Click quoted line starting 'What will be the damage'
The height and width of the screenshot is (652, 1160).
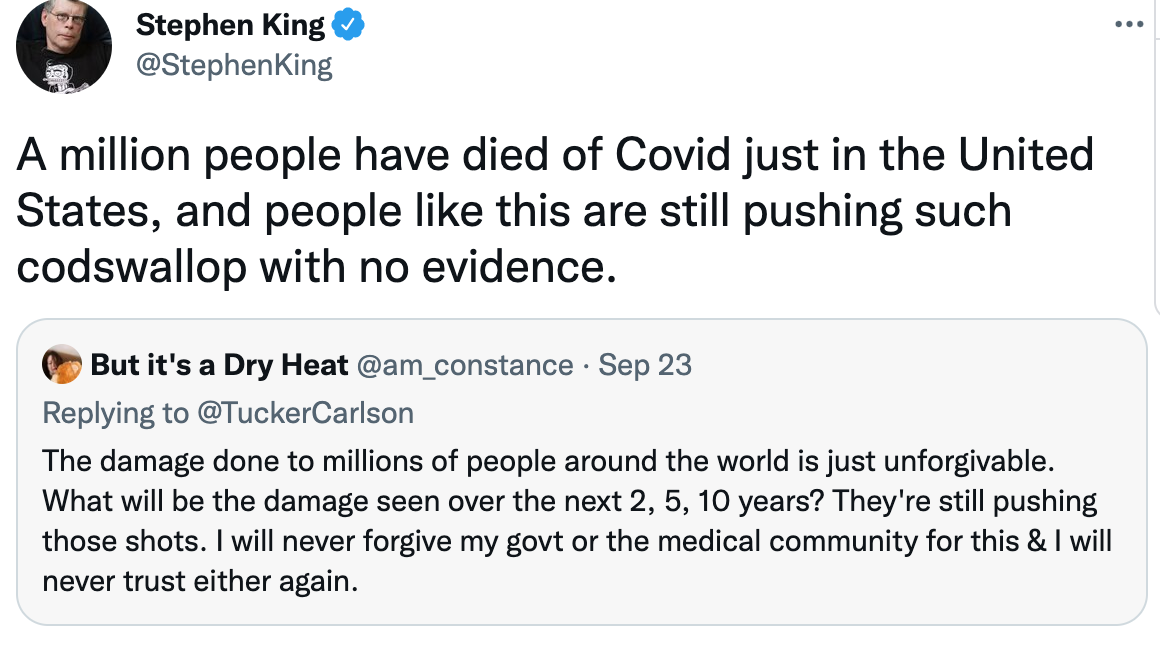pyautogui.click(x=570, y=502)
